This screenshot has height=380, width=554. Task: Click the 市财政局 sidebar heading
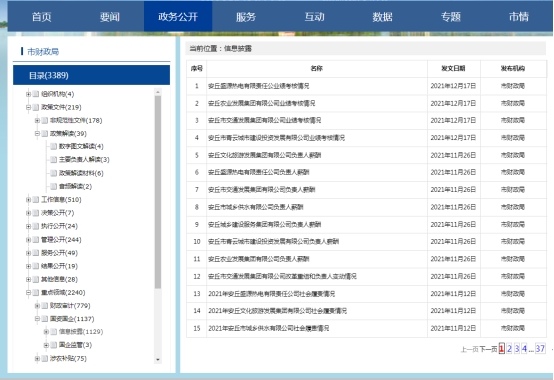43,52
